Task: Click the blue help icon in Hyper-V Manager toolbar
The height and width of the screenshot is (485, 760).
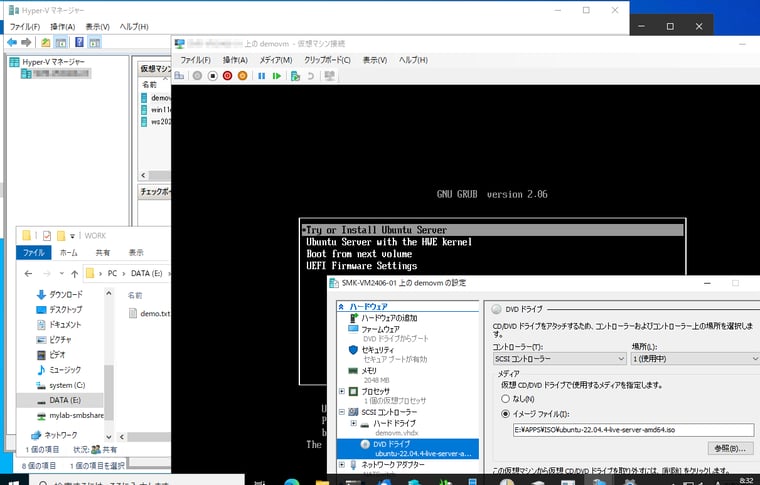Action: coord(79,43)
